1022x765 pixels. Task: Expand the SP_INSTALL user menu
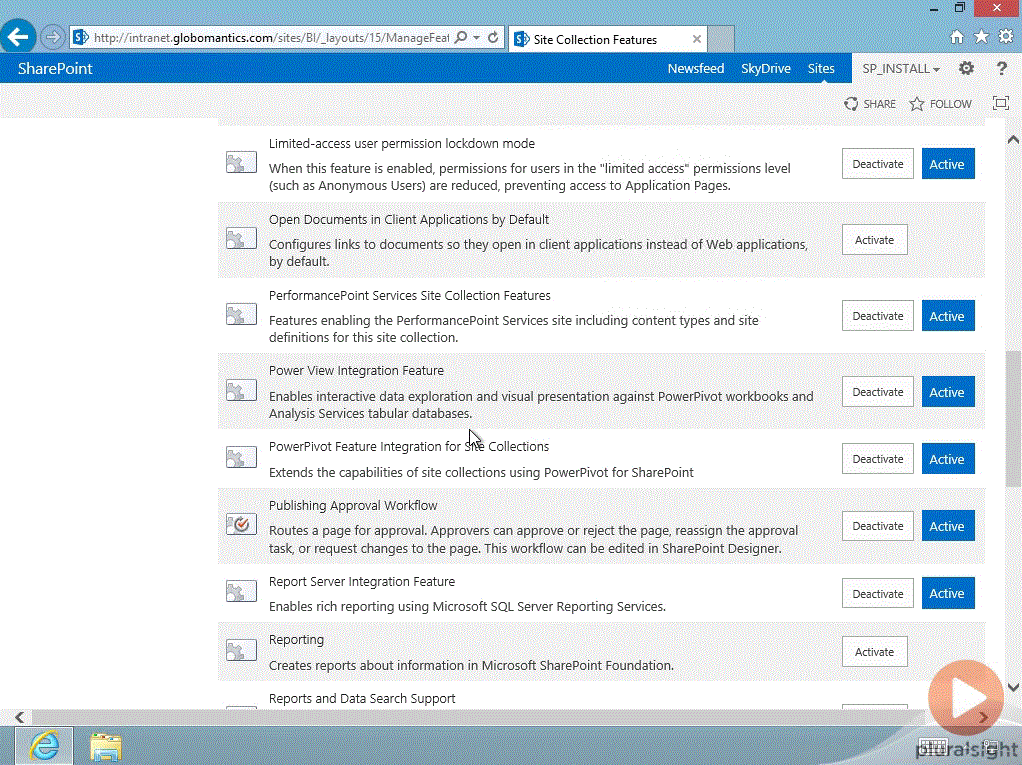(x=901, y=68)
